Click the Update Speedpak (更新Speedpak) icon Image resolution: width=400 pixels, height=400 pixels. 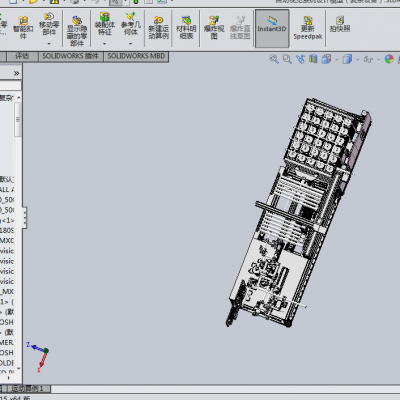[308, 28]
